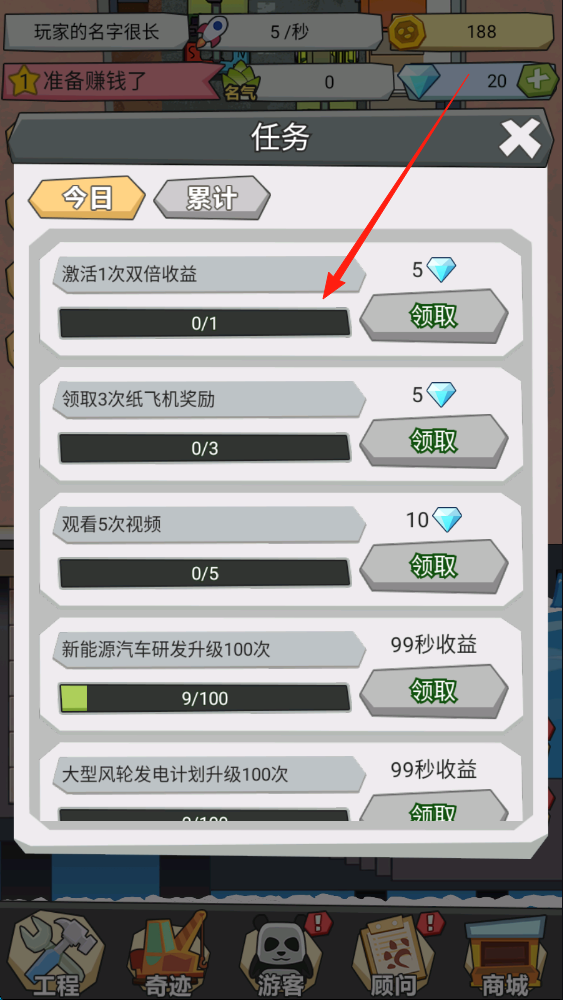Click the green plus to add diamonds

pos(537,81)
